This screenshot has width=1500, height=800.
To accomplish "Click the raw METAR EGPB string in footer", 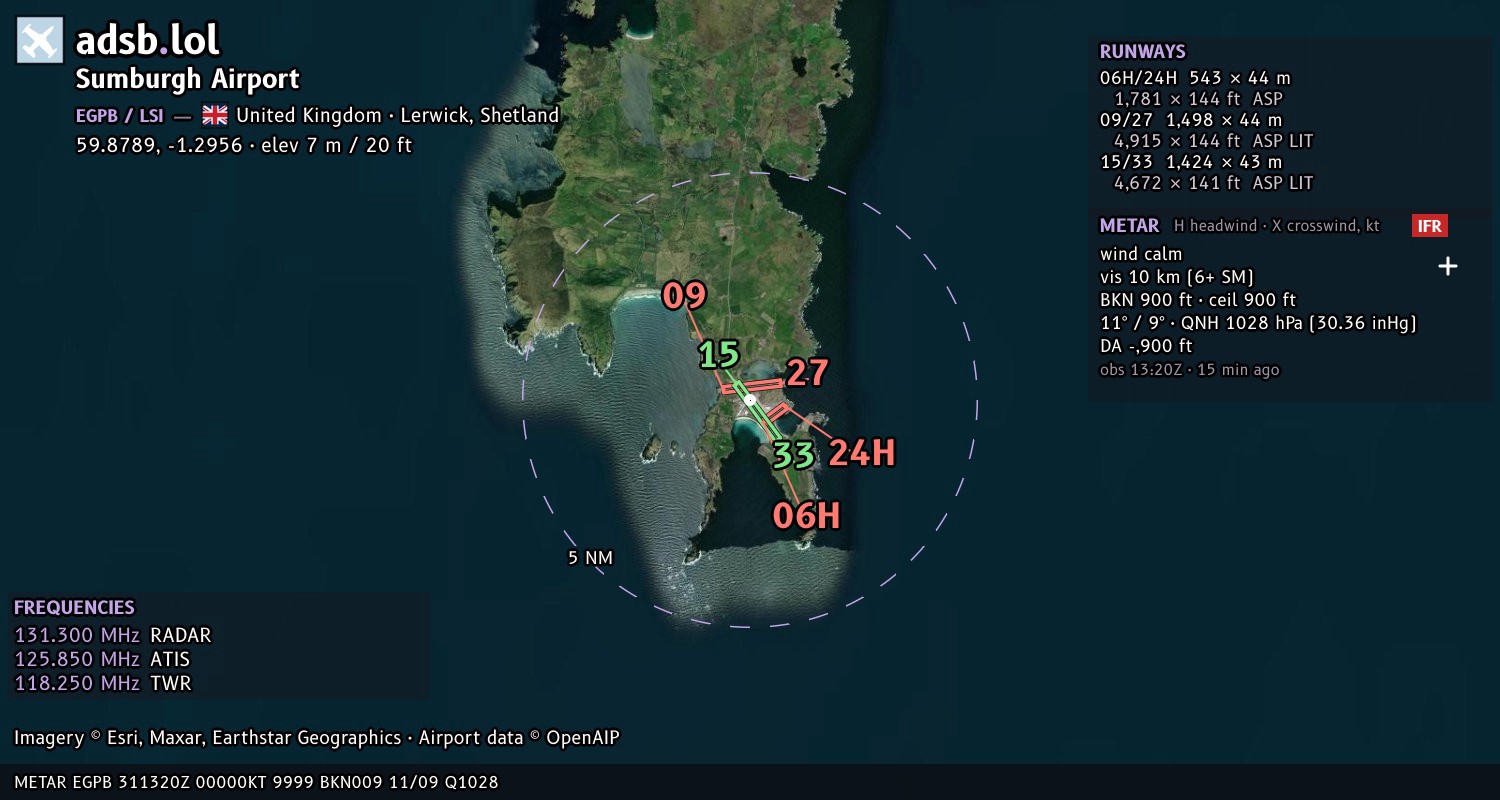I will coord(256,782).
